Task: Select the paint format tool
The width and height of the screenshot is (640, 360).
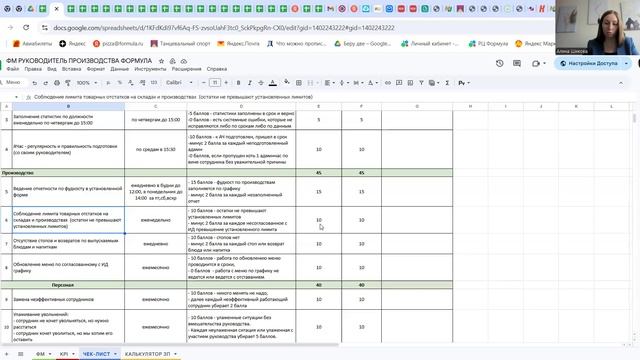Action: (x=68, y=83)
